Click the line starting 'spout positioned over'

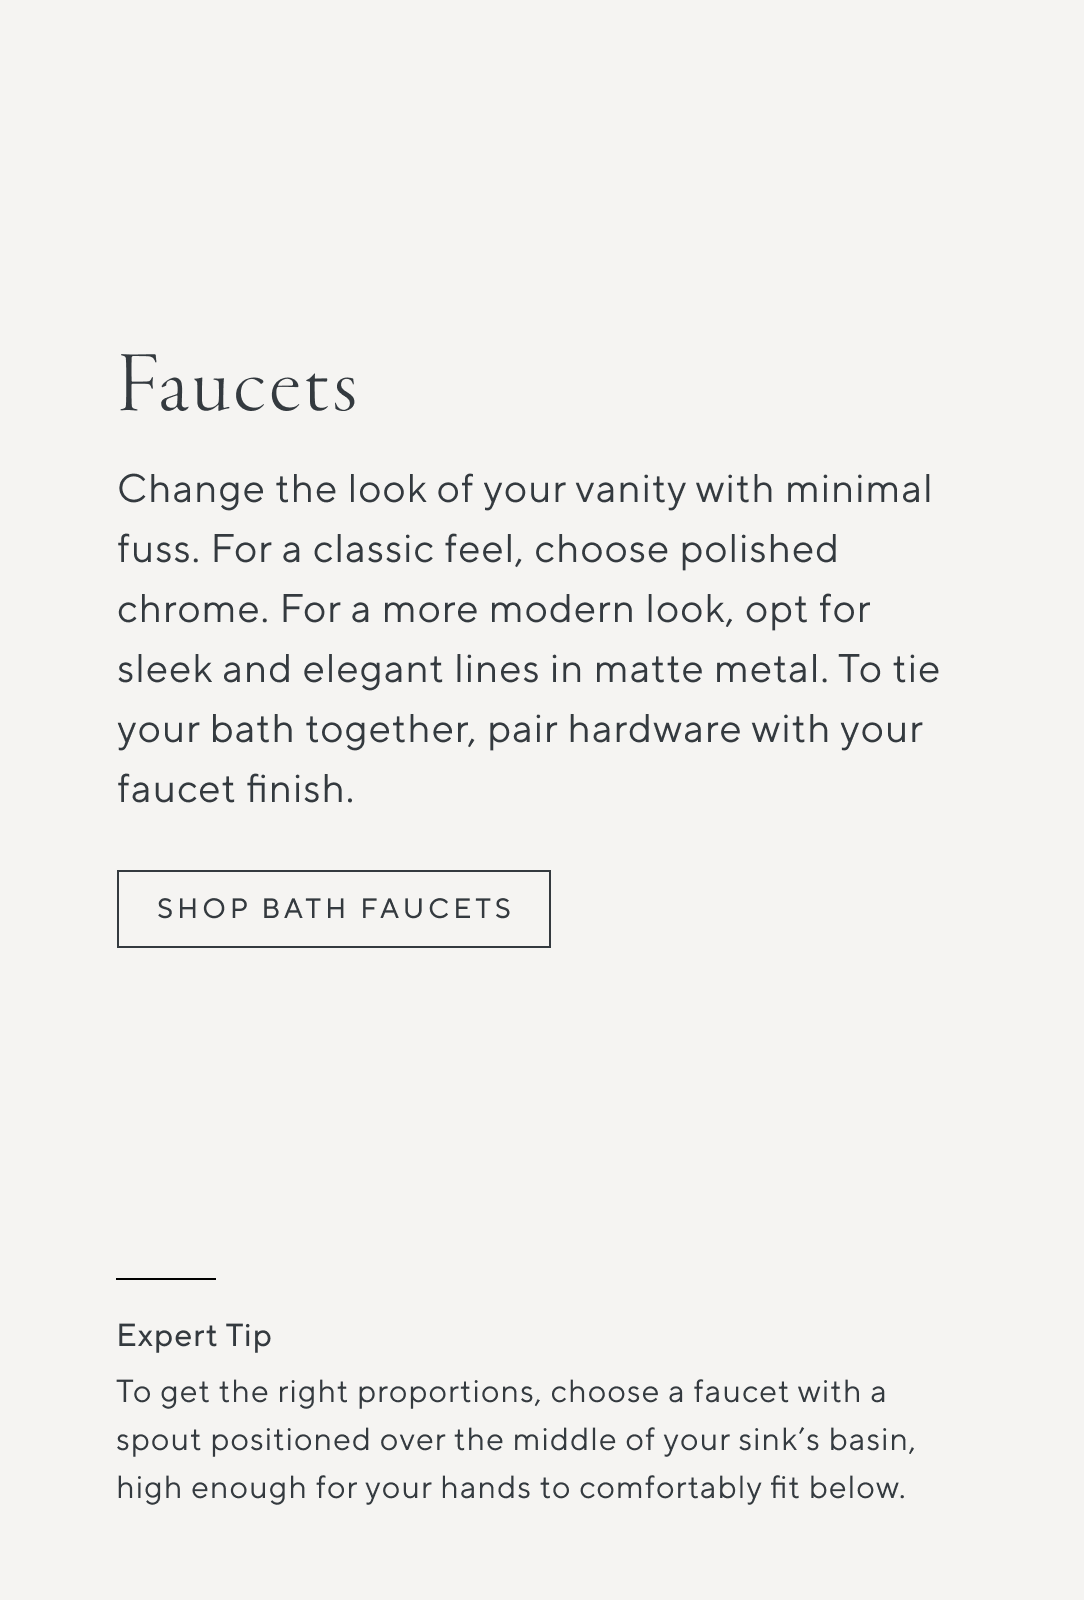click(515, 1440)
